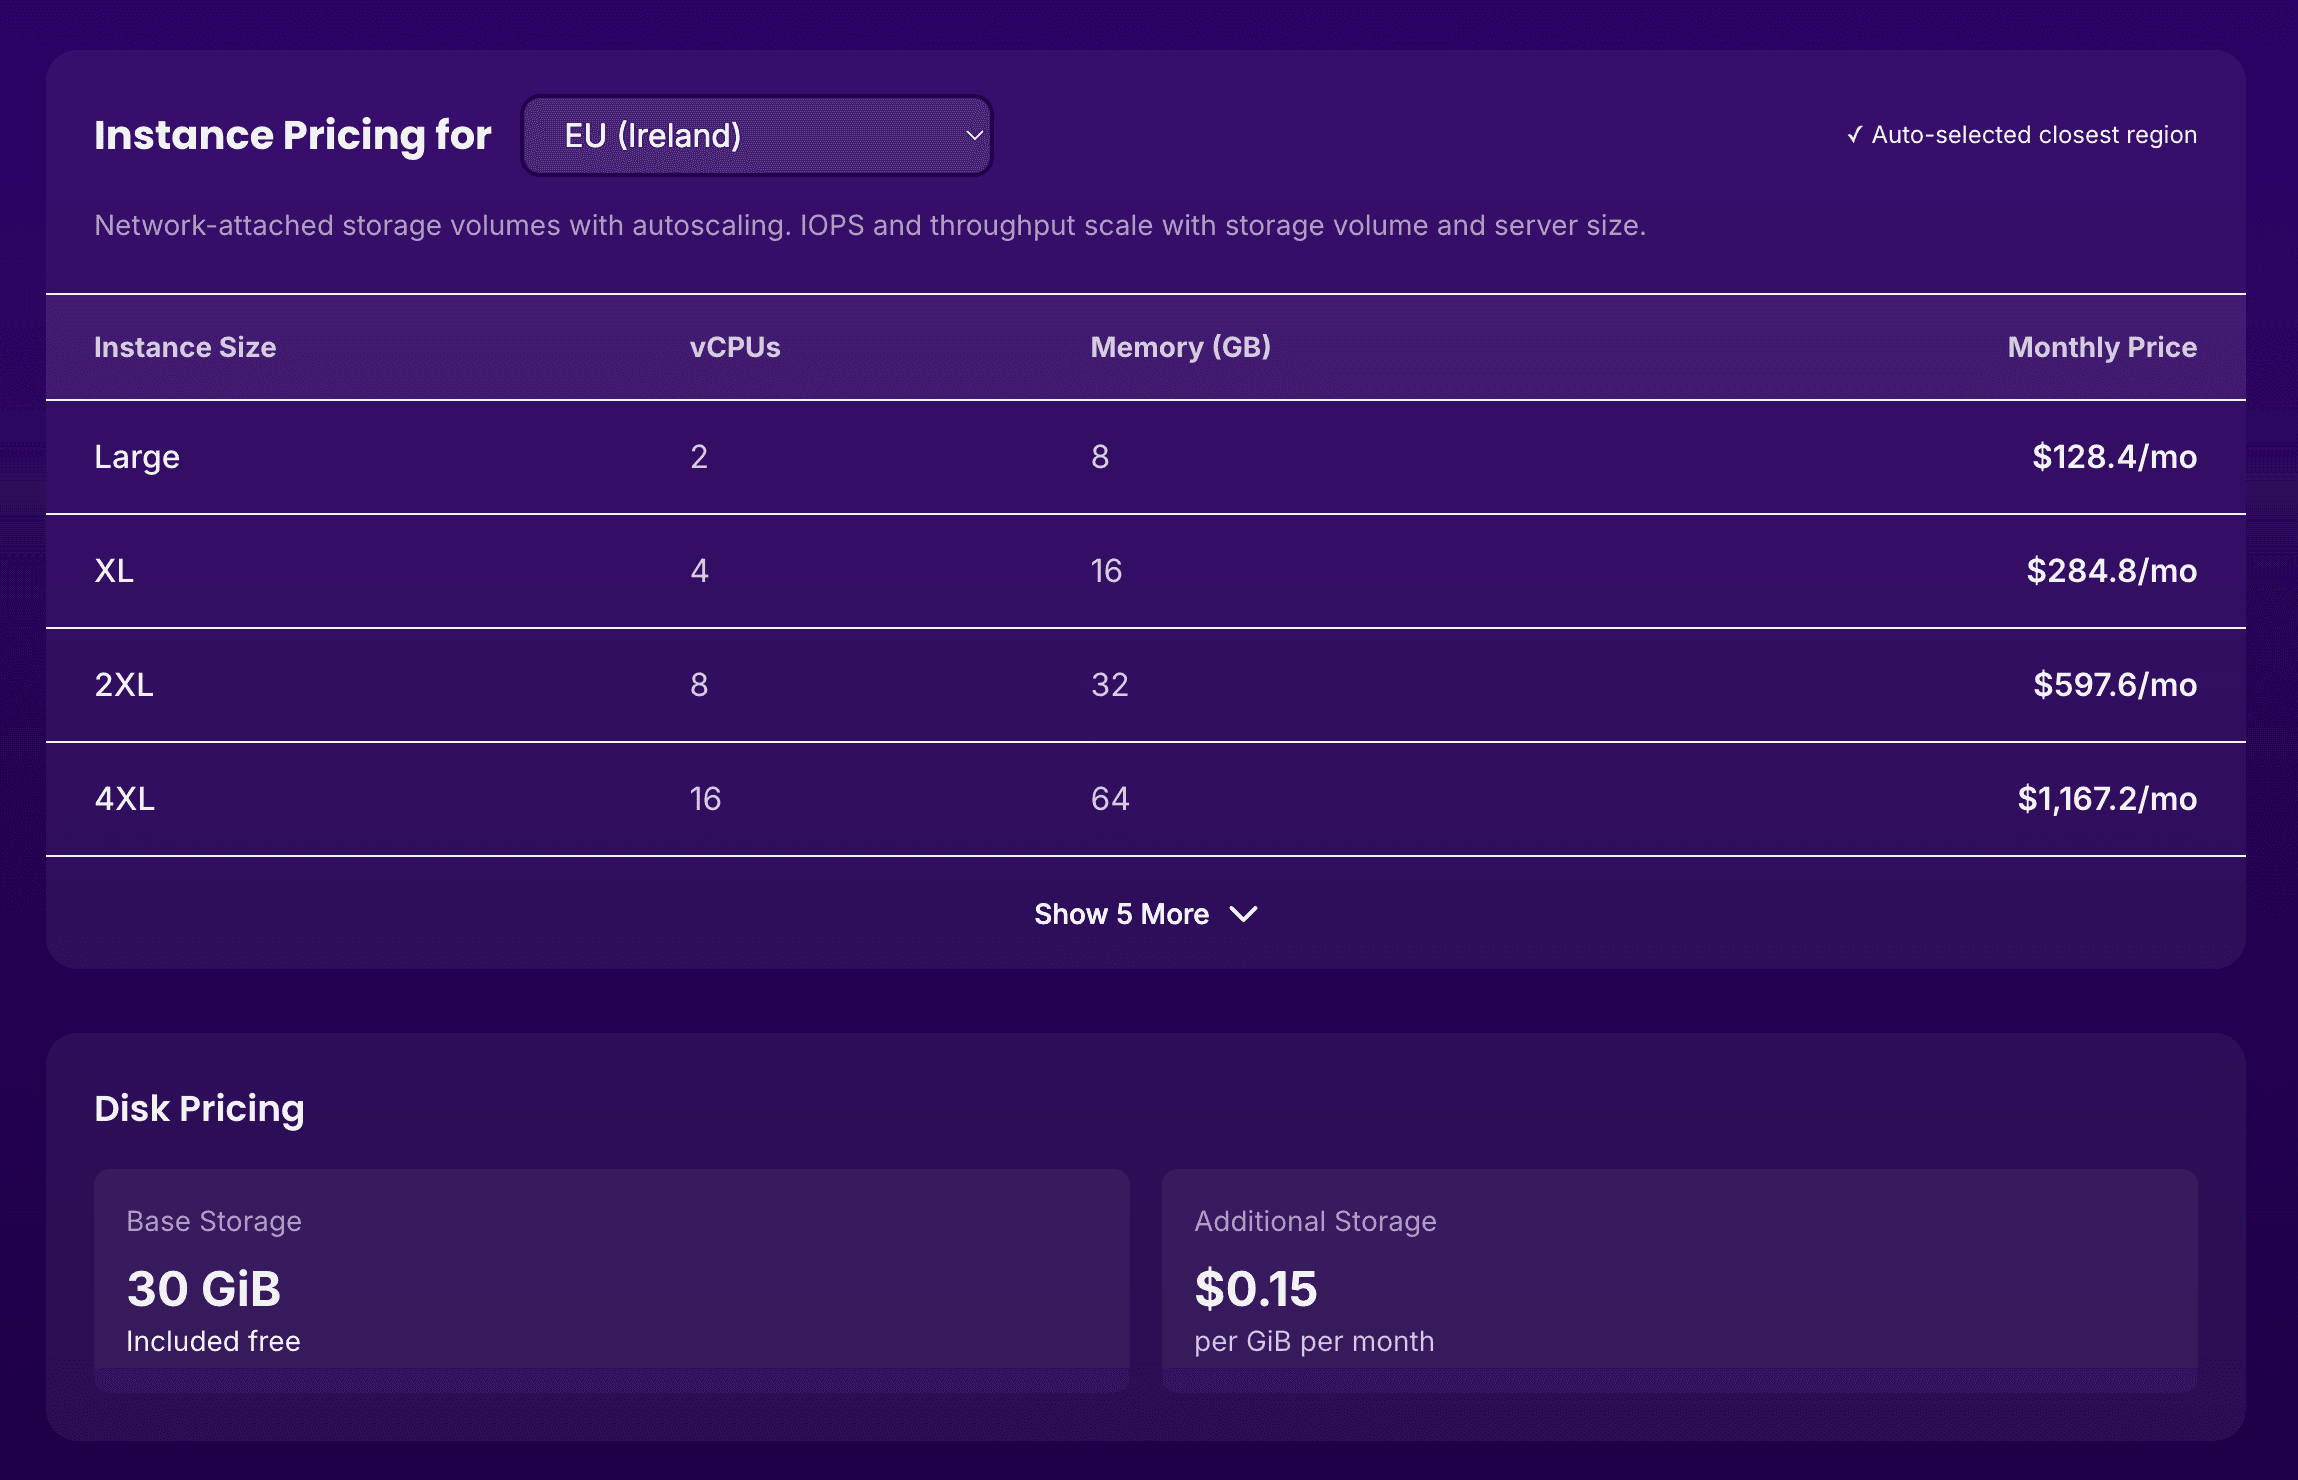The height and width of the screenshot is (1480, 2298).
Task: Click the down arrow beside Show 5 More
Action: click(x=1244, y=913)
